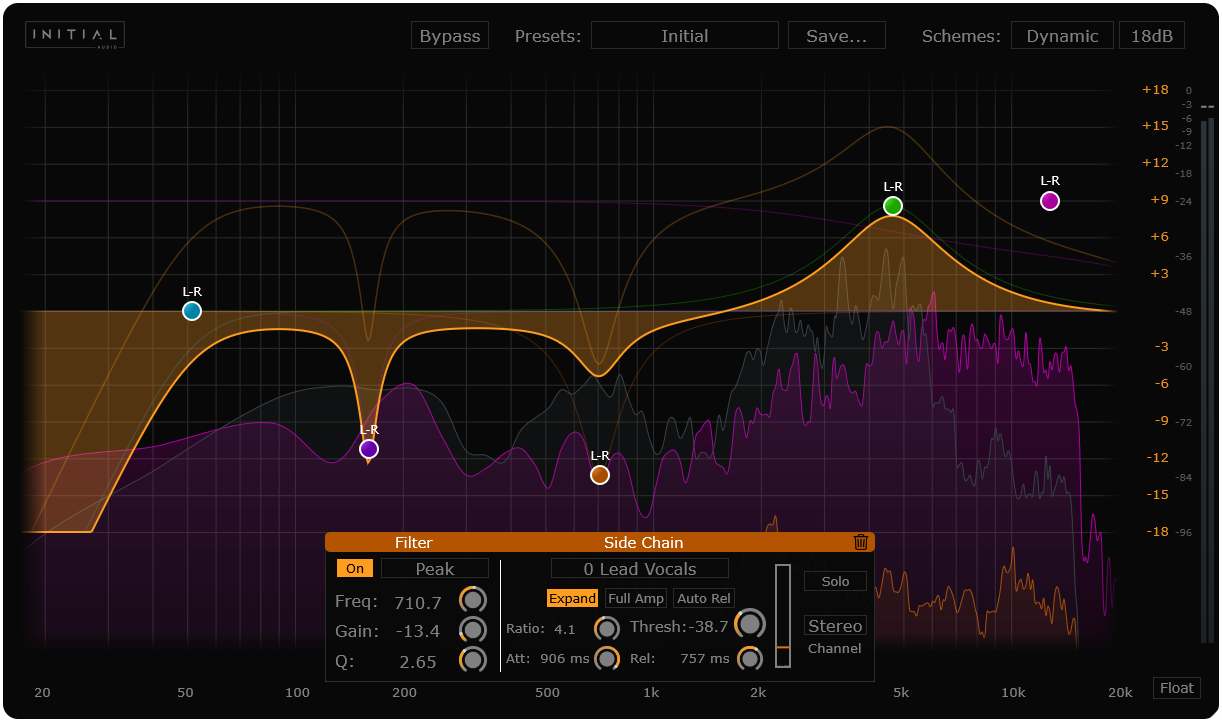1222x722 pixels.
Task: Click the Float button
Action: 1177,688
